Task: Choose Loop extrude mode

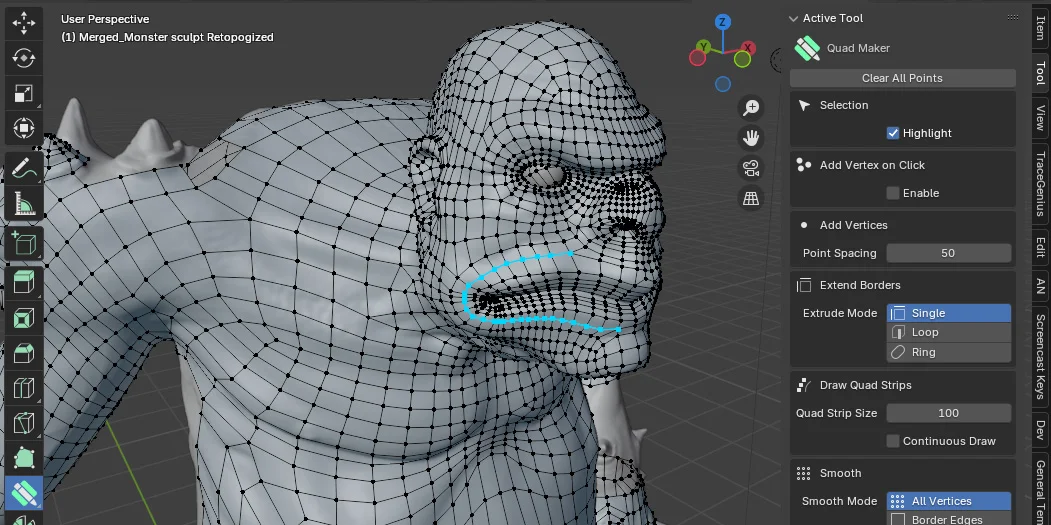Action: coord(948,332)
